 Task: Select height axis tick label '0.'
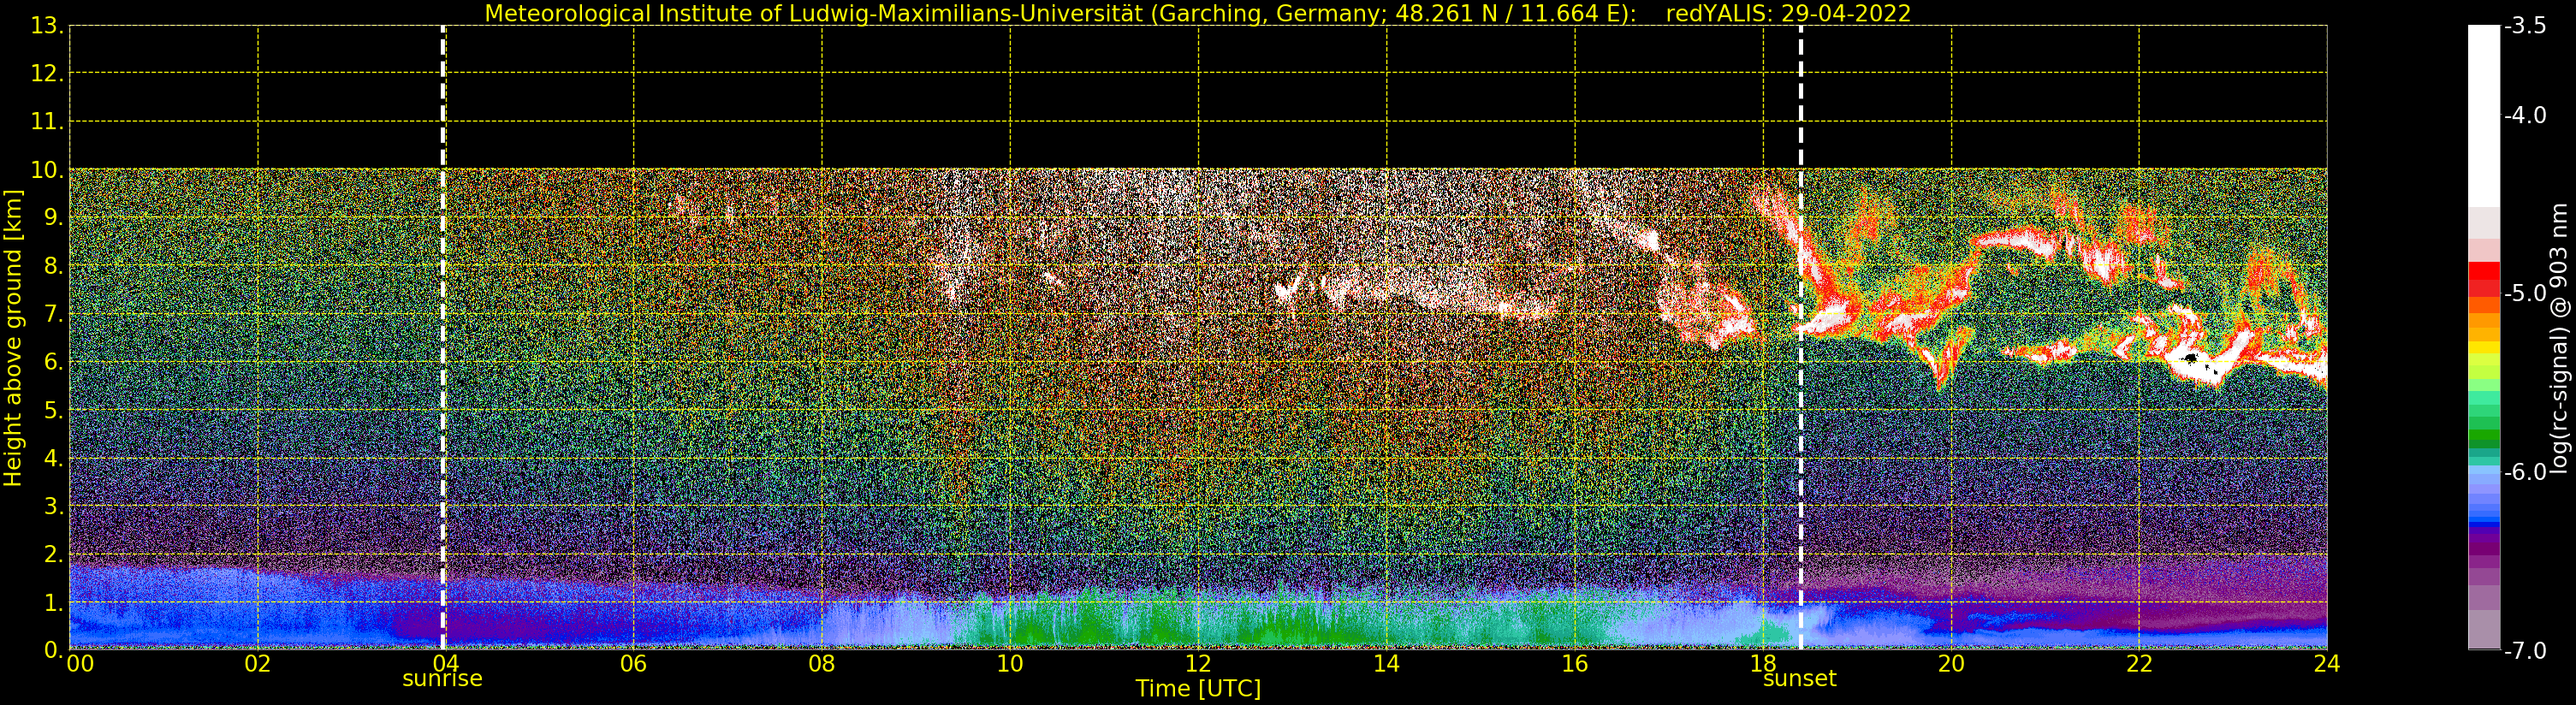[54, 650]
